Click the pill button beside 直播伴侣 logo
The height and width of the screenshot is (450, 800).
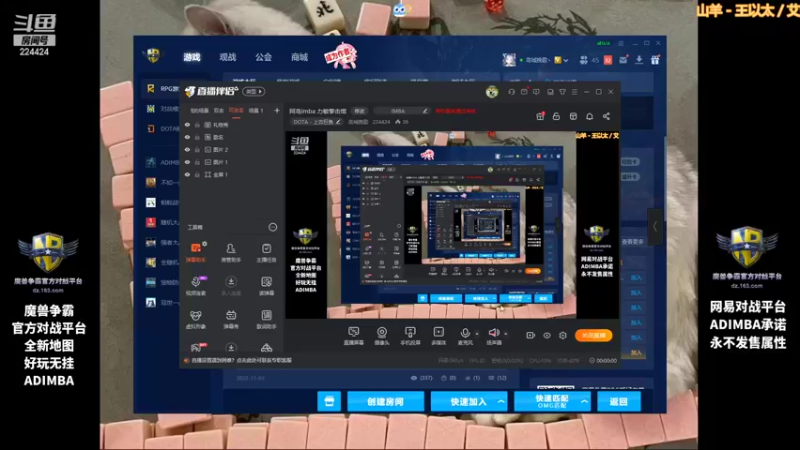254,92
